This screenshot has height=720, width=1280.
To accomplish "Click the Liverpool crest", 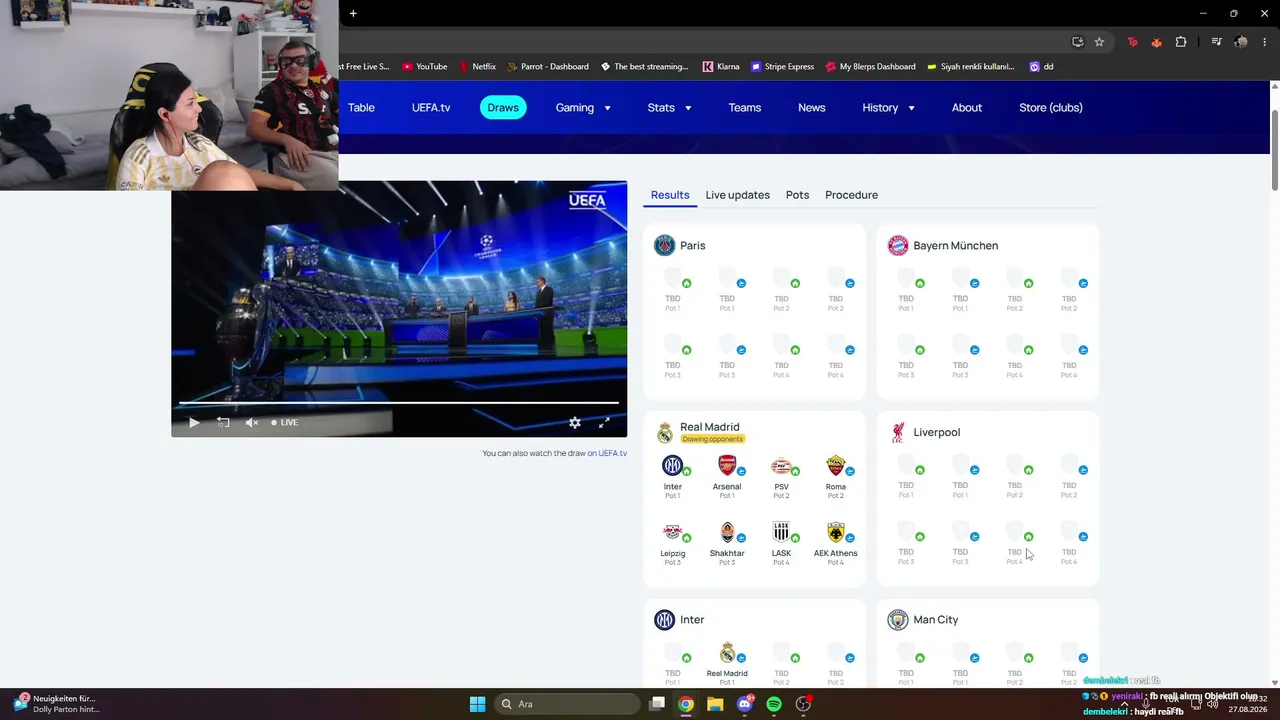I will click(898, 432).
